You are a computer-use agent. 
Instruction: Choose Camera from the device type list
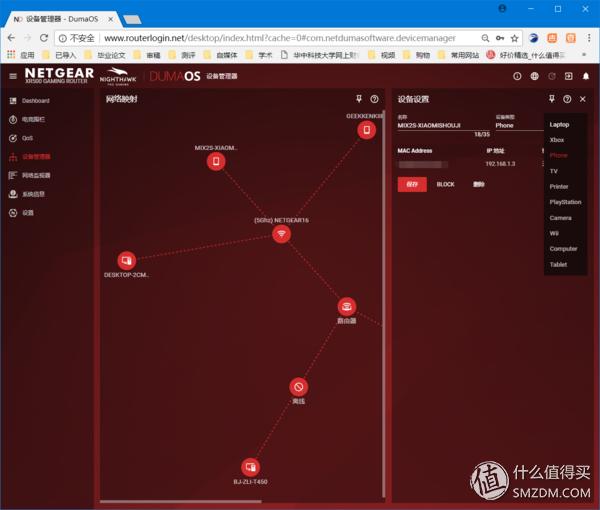561,218
